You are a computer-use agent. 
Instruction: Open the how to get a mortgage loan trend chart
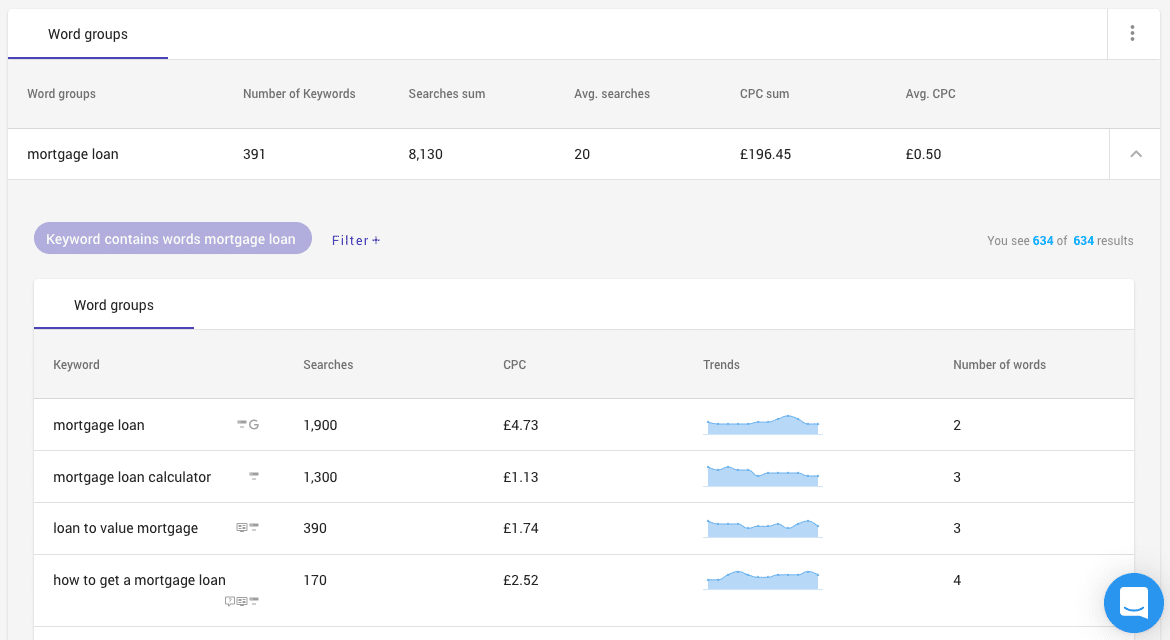[763, 580]
